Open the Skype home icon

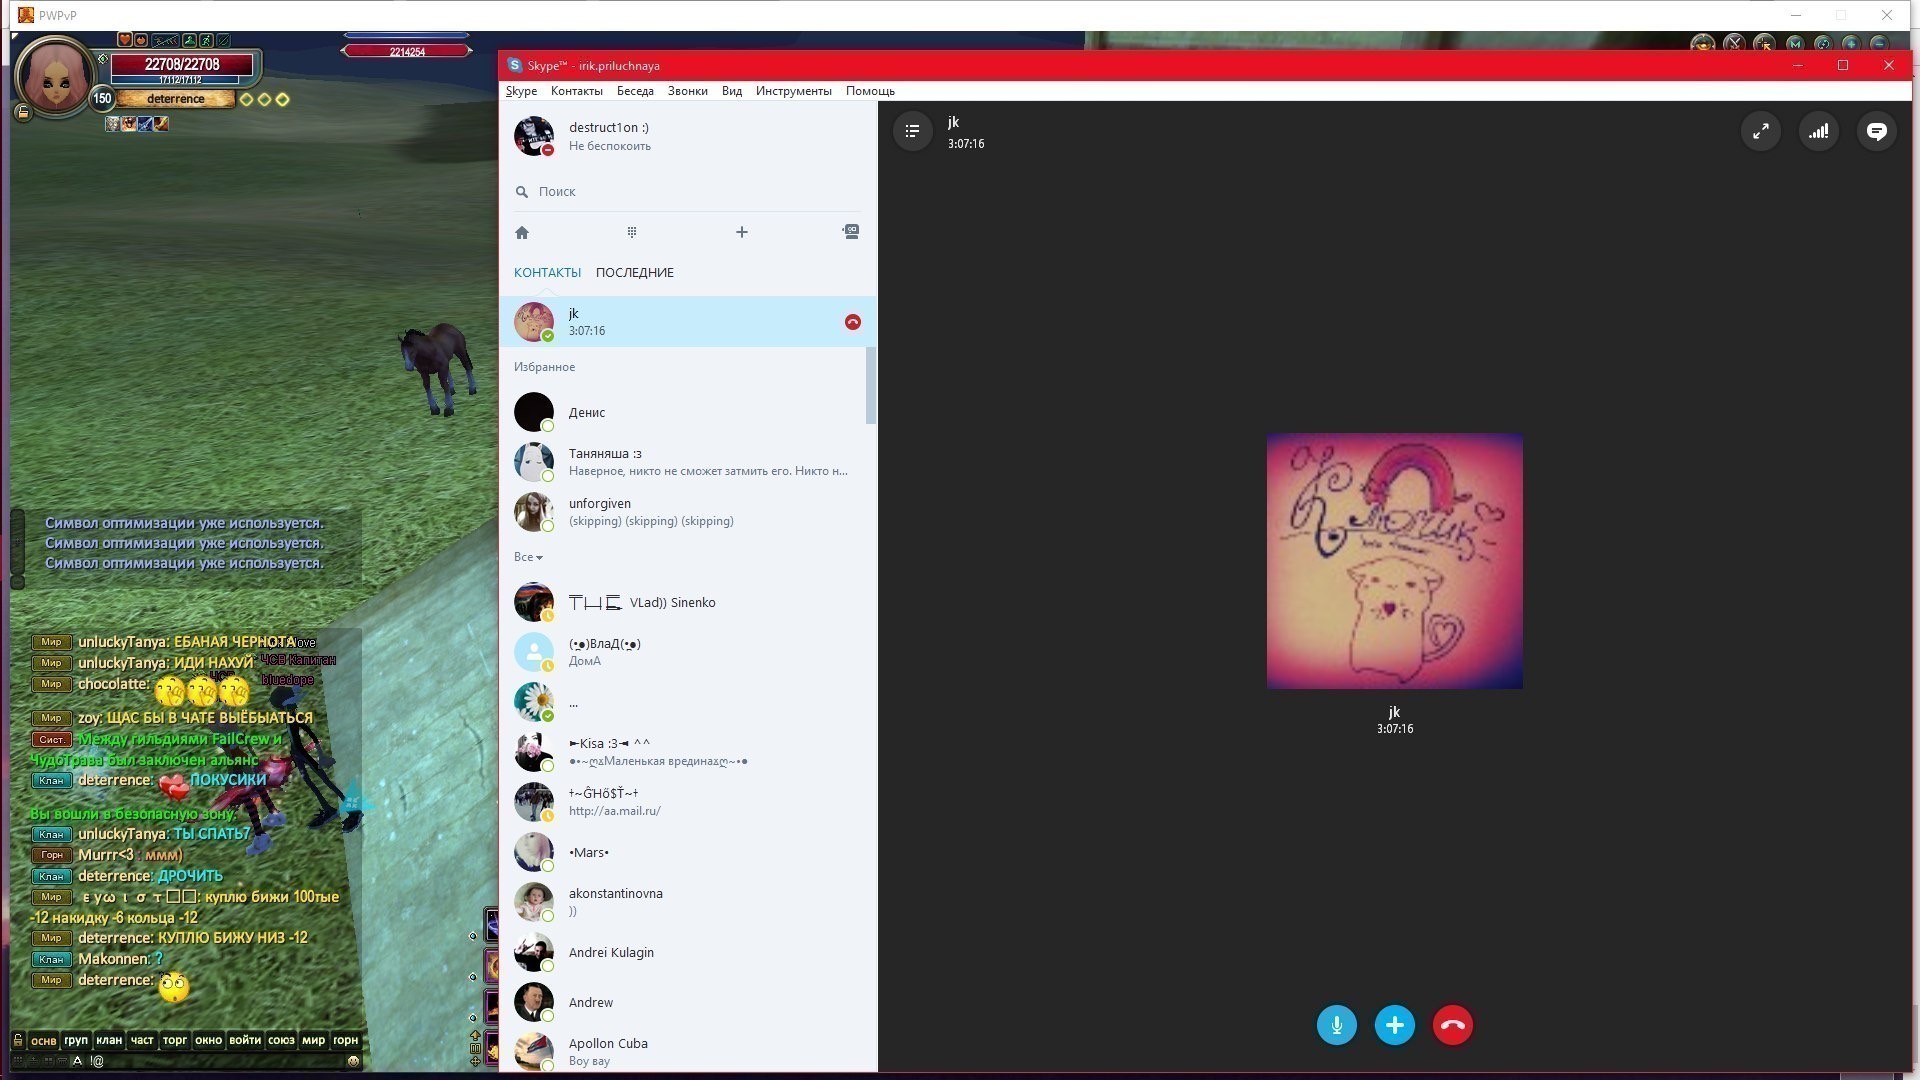pyautogui.click(x=522, y=232)
